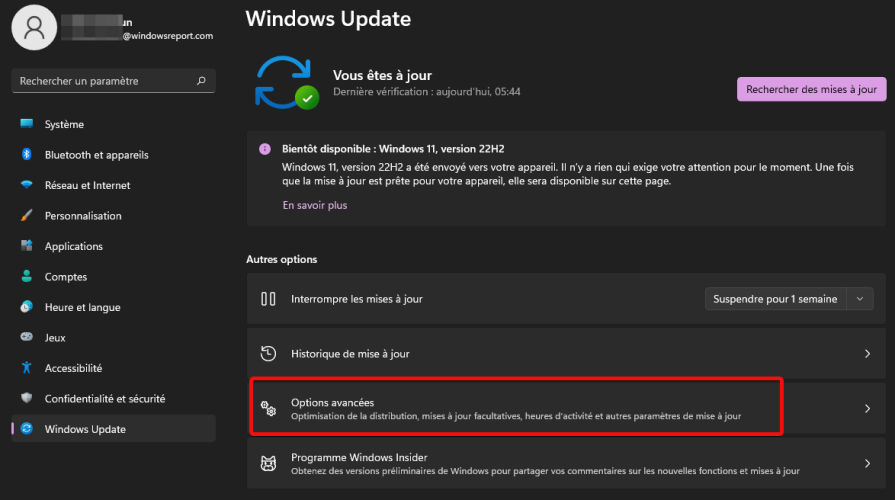Click the Bientôt disponible Windows 11 22H2 heading

click(x=393, y=149)
